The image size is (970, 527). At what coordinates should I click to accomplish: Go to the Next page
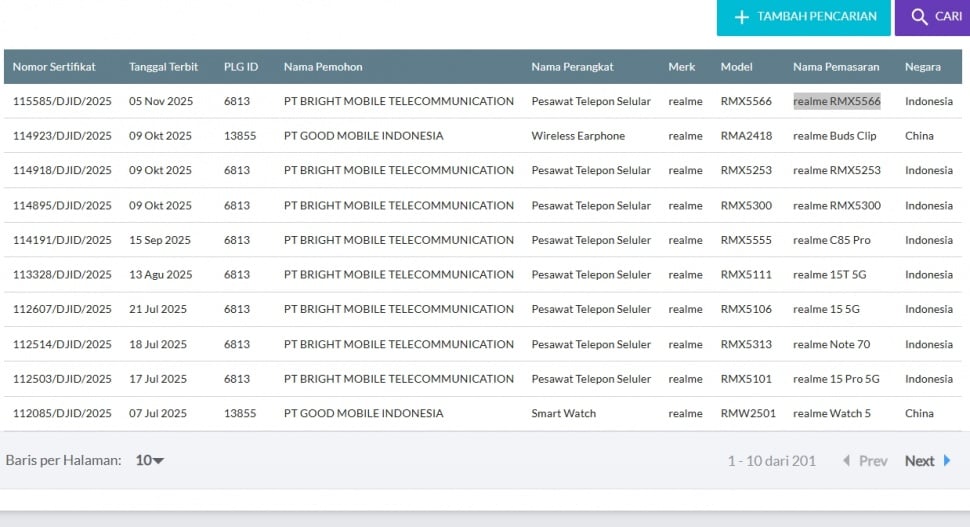(x=919, y=461)
